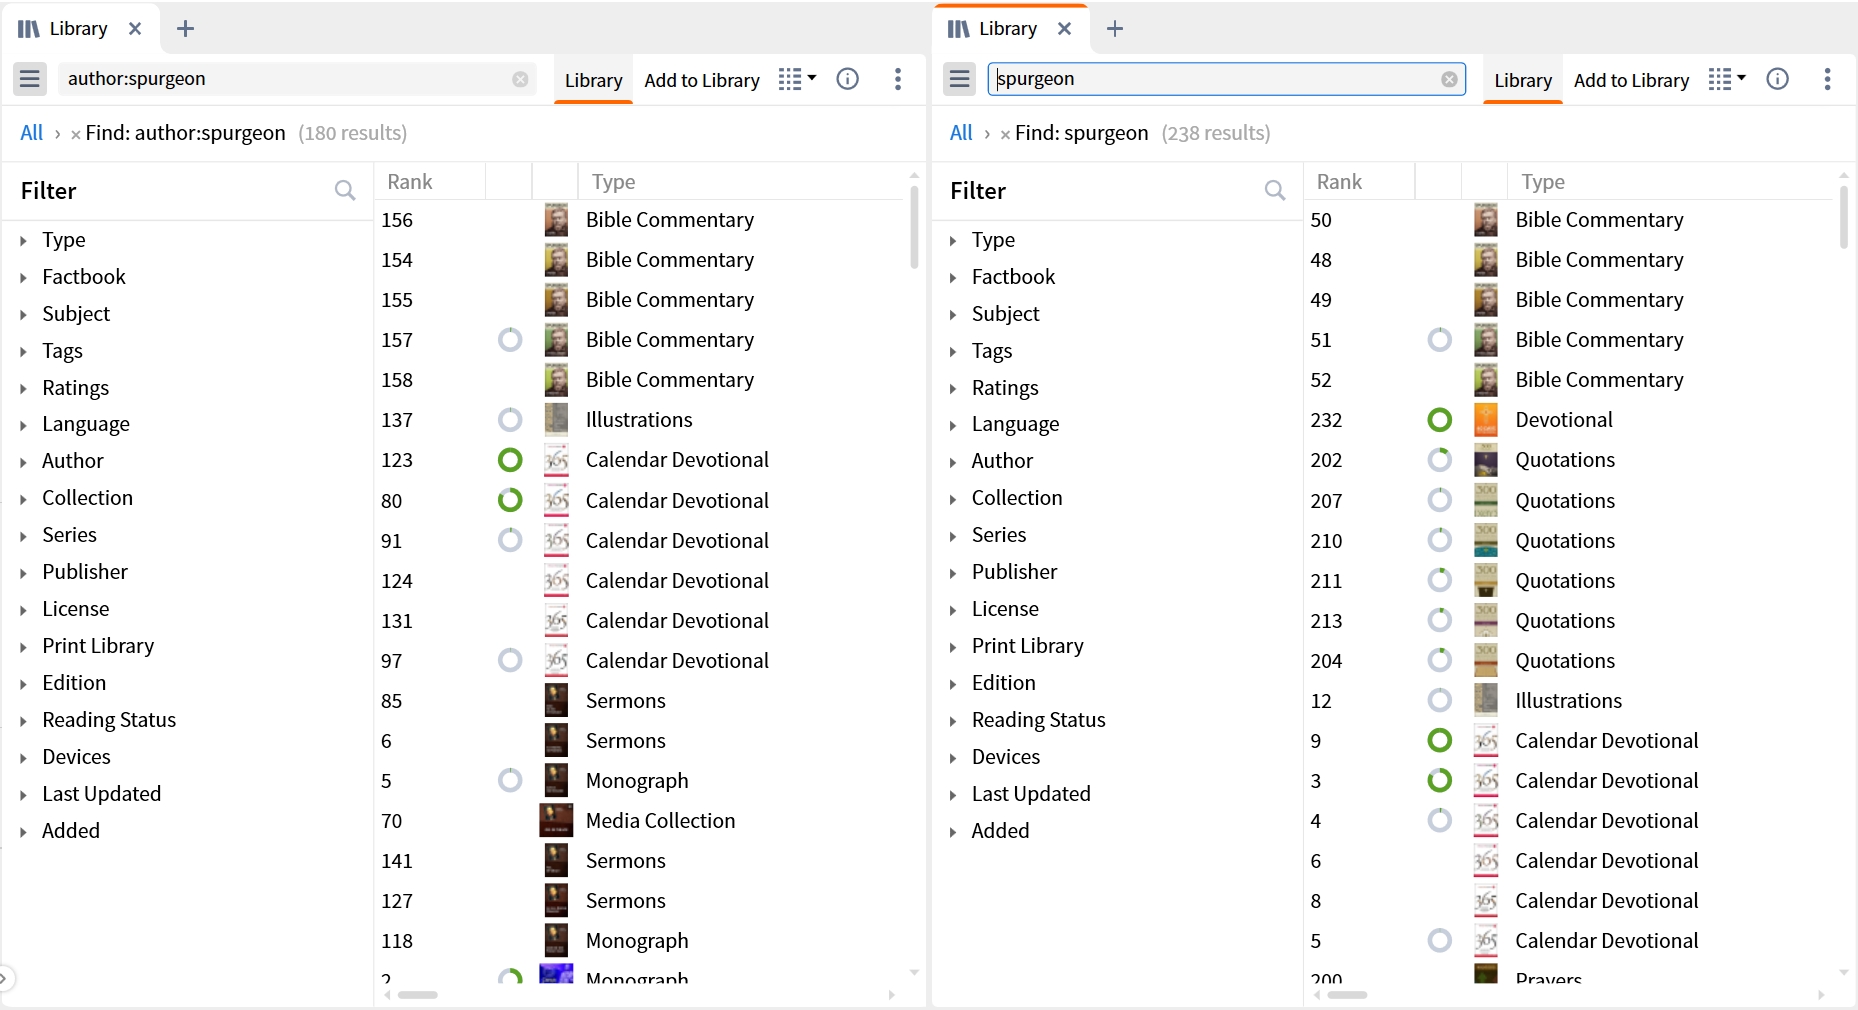Expand Collection filter in right panel
This screenshot has height=1010, width=1858.
coord(953,499)
